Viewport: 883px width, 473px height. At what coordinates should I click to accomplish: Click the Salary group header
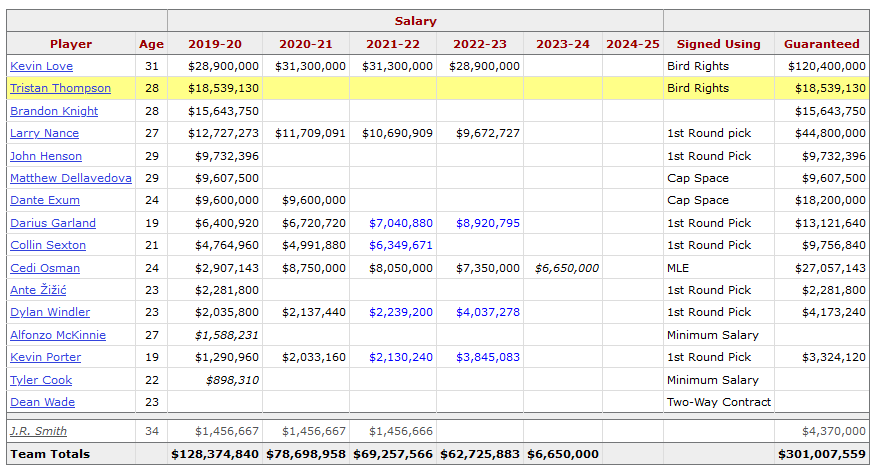416,21
